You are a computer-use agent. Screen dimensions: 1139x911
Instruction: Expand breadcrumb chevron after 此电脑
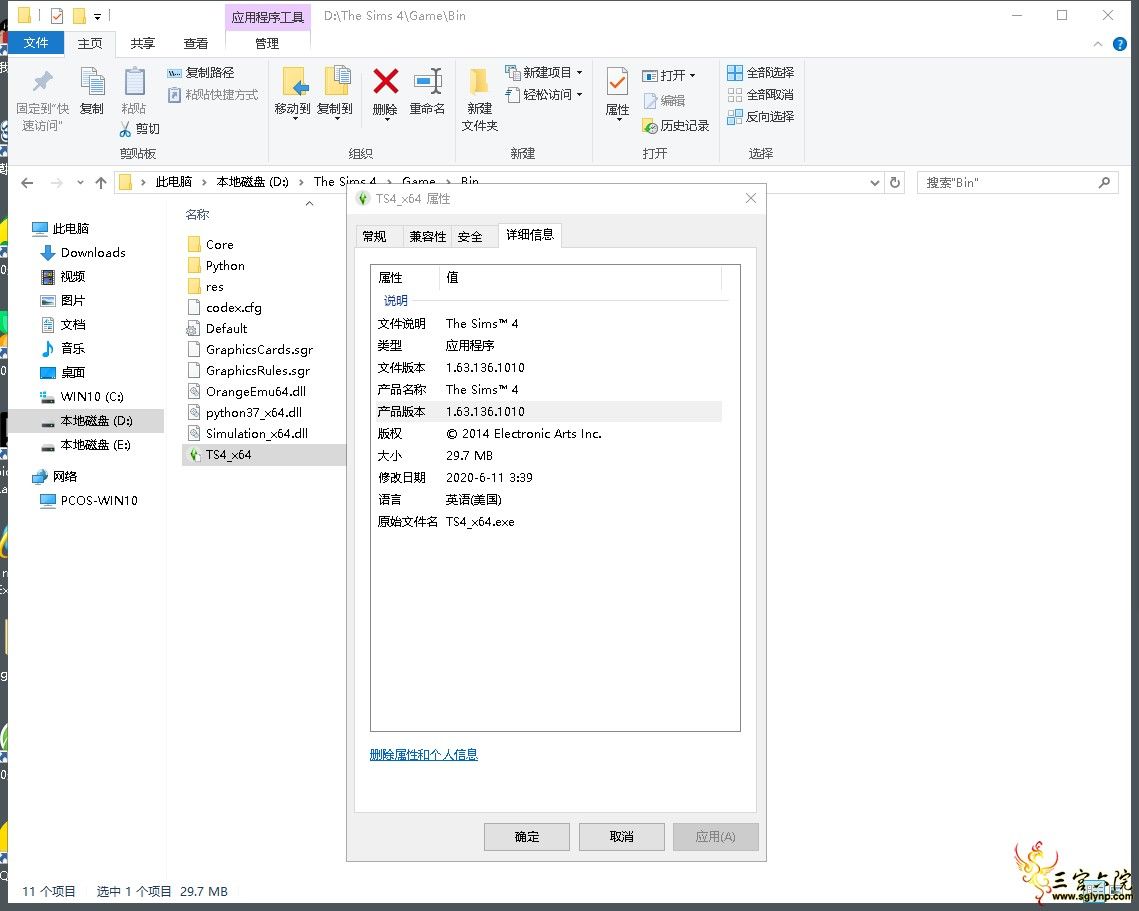[x=204, y=182]
